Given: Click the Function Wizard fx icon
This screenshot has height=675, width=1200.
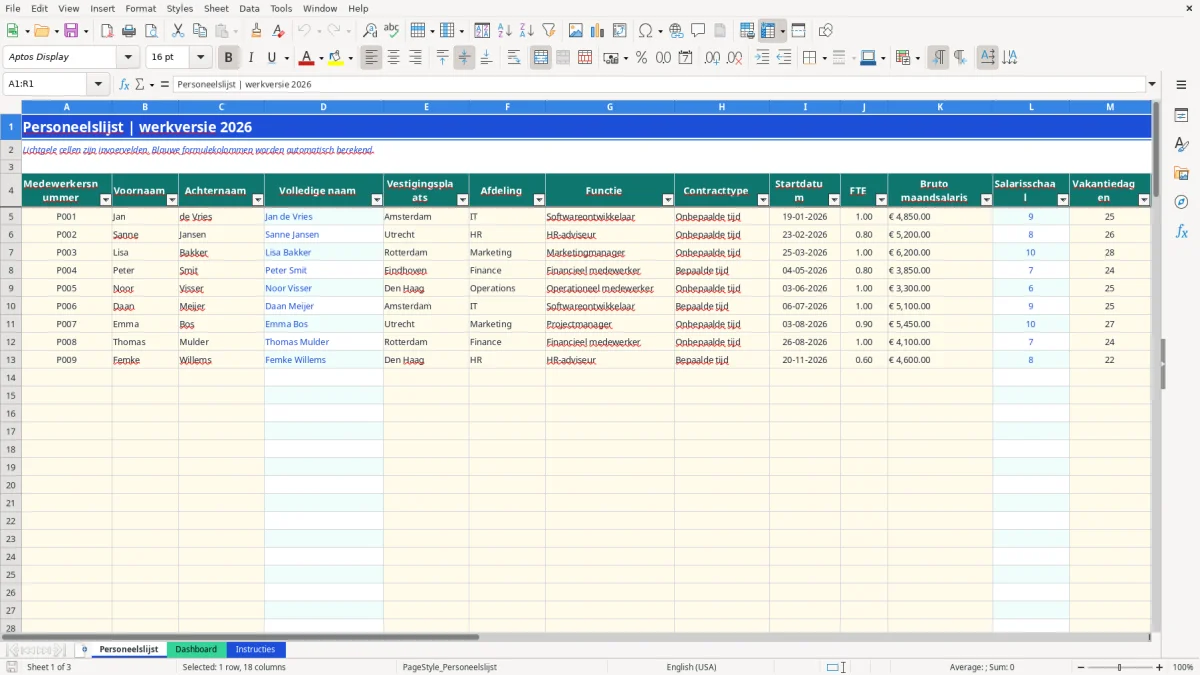Looking at the screenshot, I should (124, 84).
